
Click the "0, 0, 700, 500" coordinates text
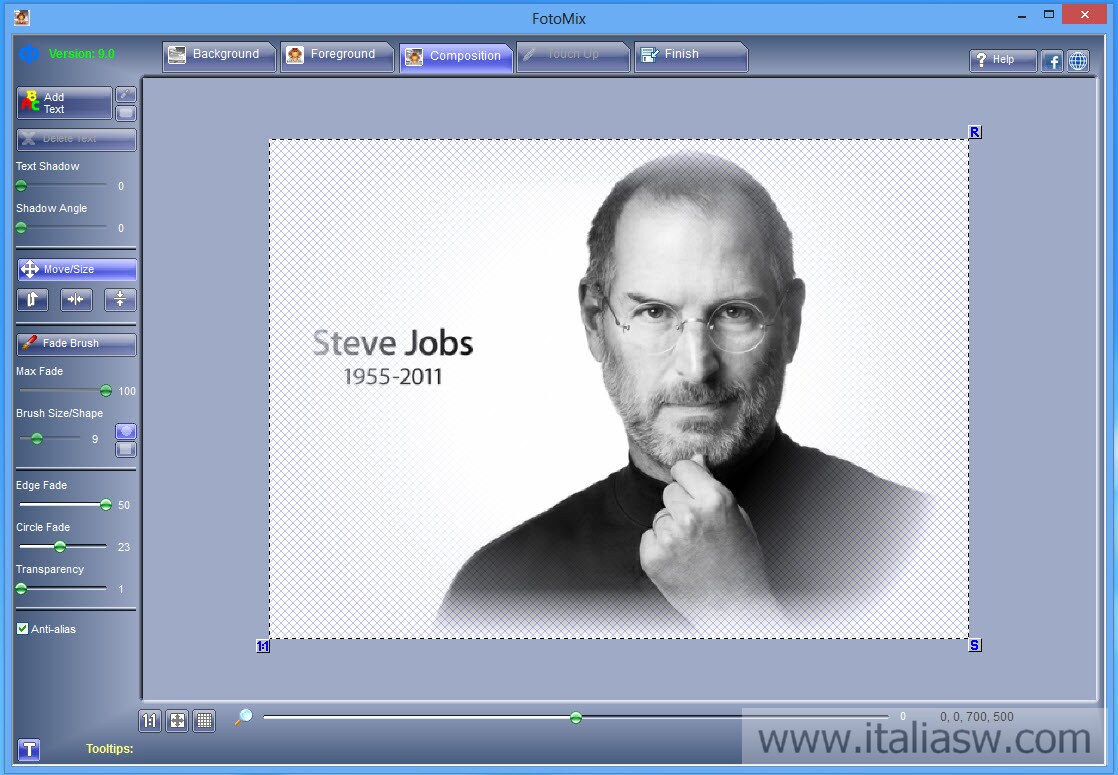coord(976,717)
